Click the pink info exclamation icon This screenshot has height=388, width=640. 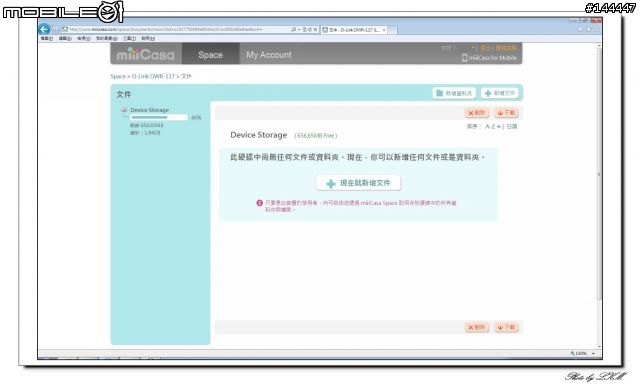tap(259, 203)
